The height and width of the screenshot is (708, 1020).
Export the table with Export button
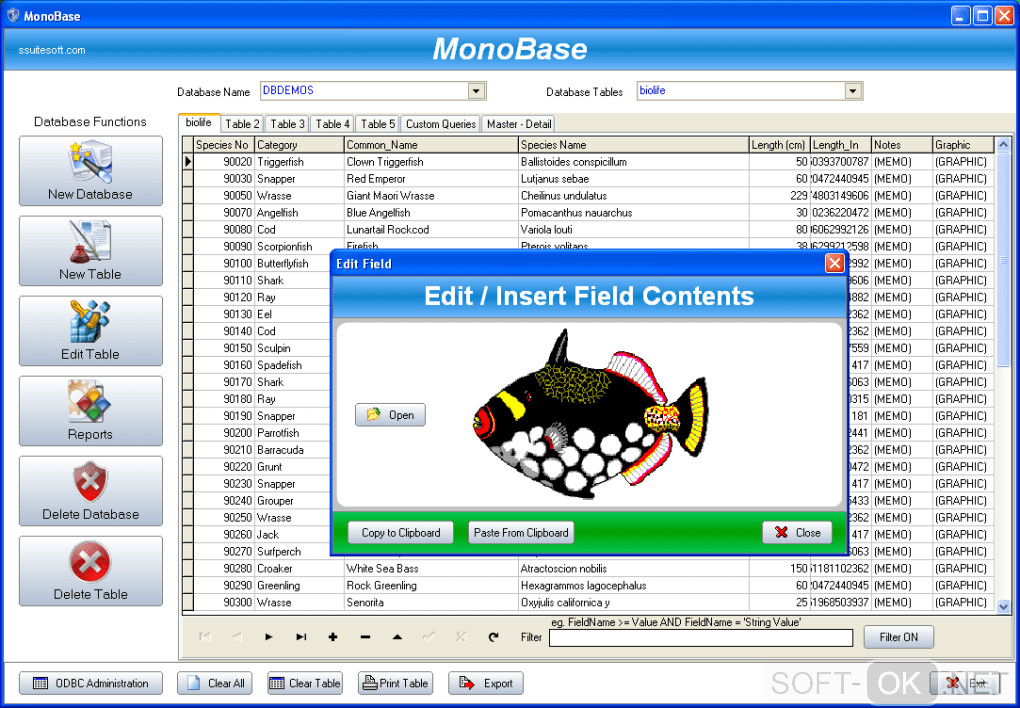pos(486,683)
